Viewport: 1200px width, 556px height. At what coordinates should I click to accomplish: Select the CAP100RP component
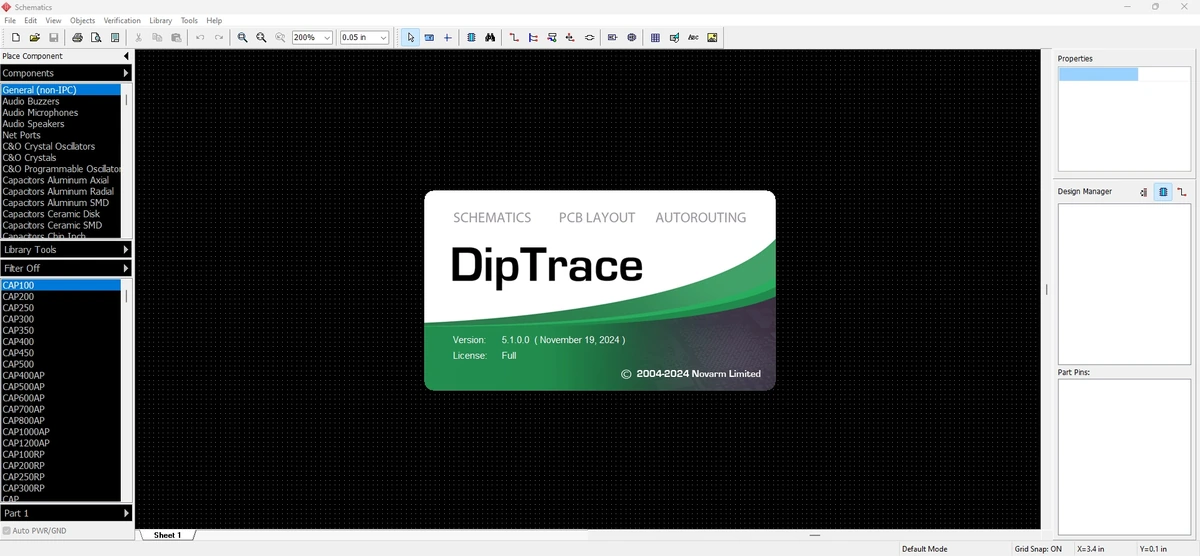pyautogui.click(x=60, y=454)
